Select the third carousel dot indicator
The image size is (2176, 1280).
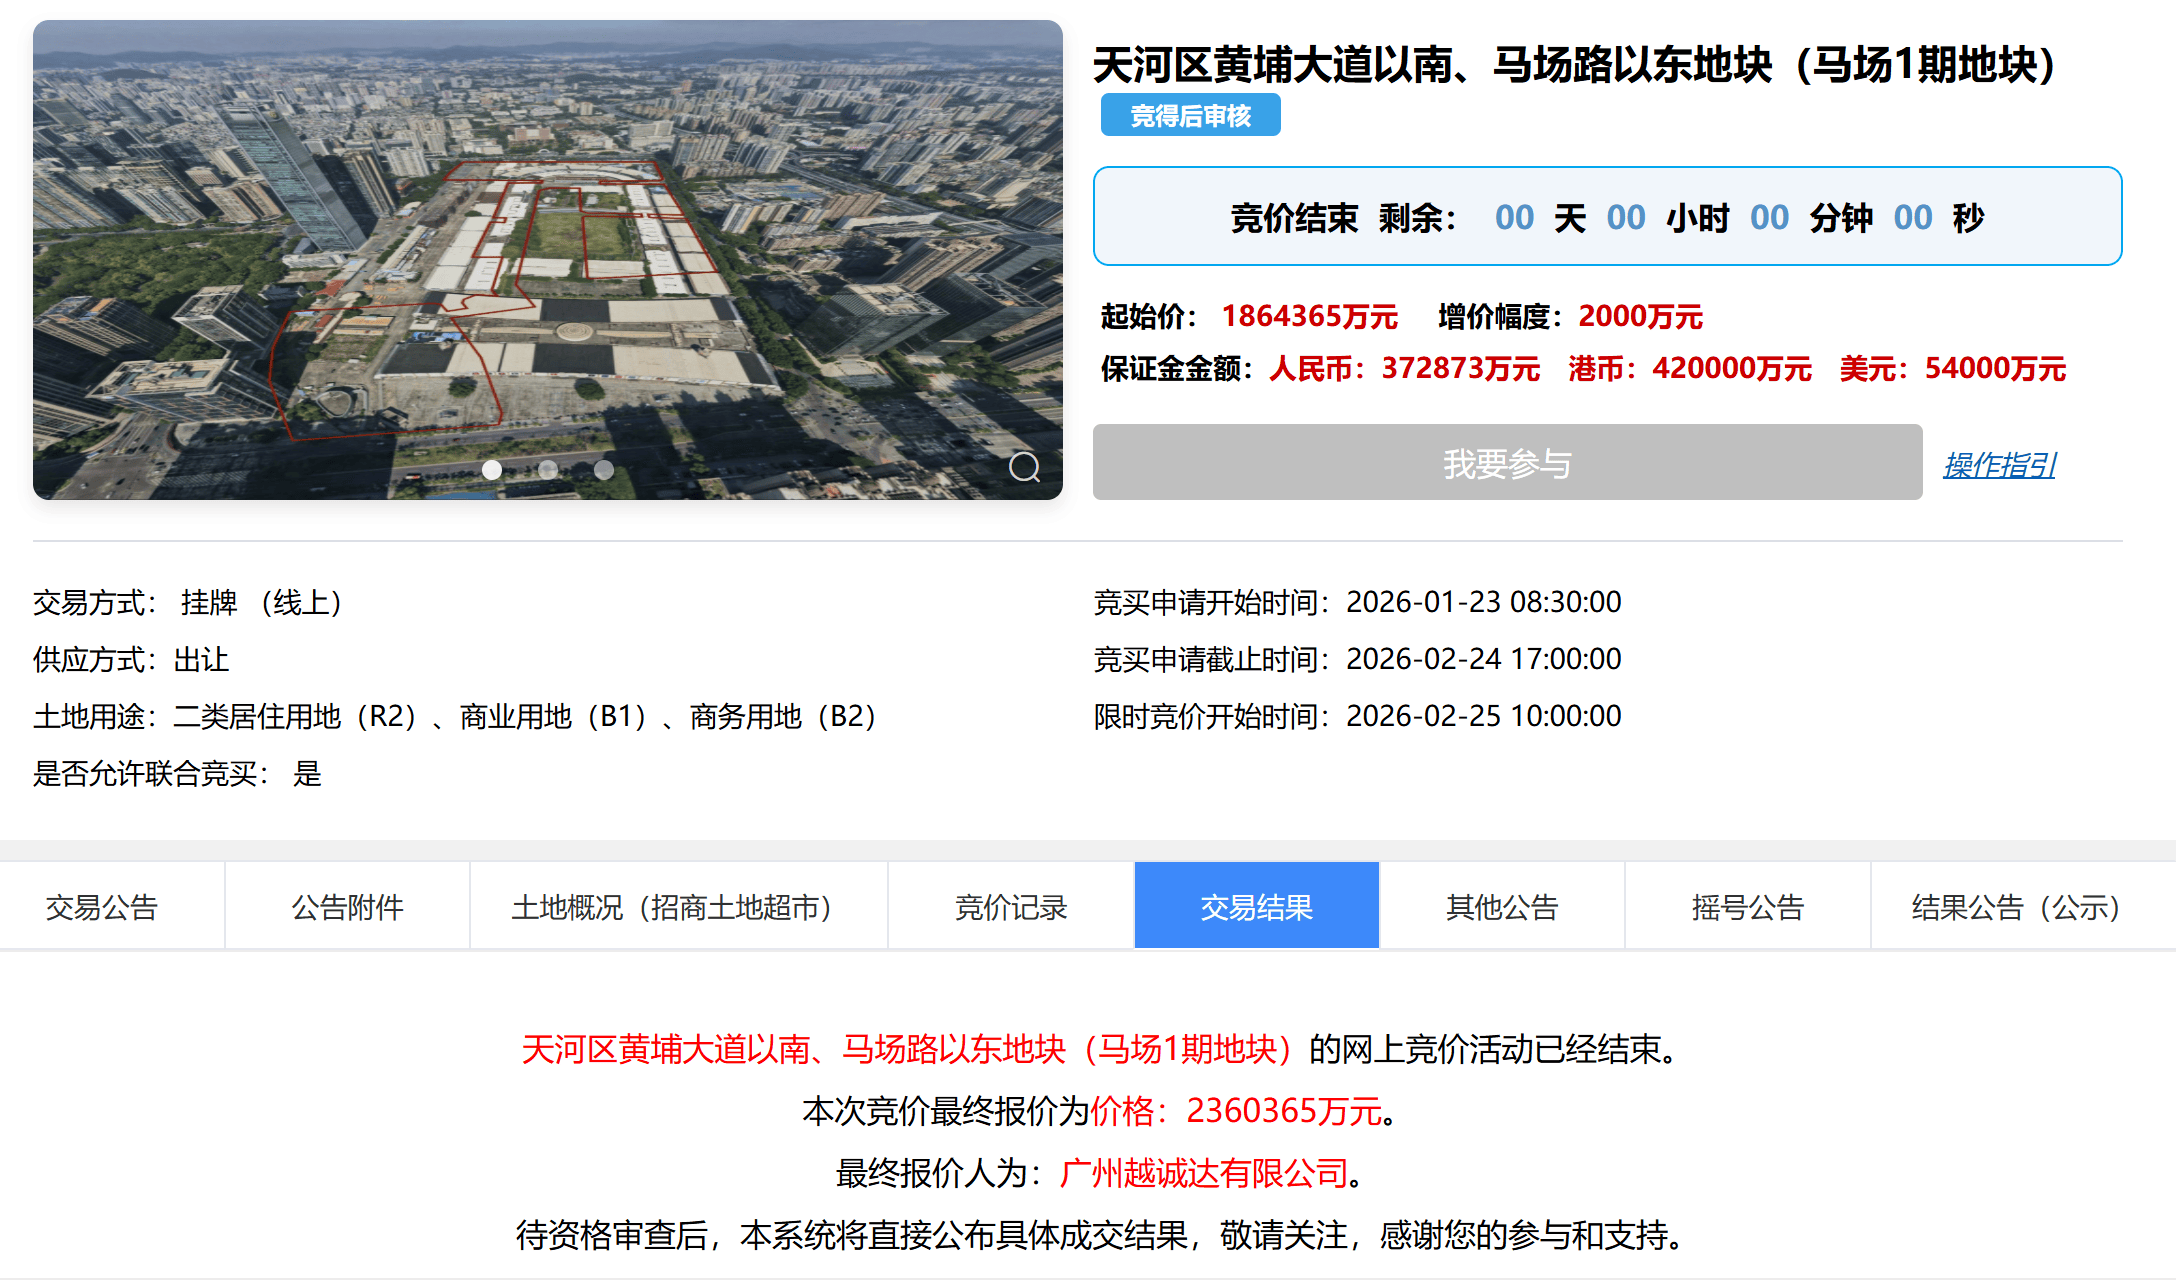tap(604, 469)
